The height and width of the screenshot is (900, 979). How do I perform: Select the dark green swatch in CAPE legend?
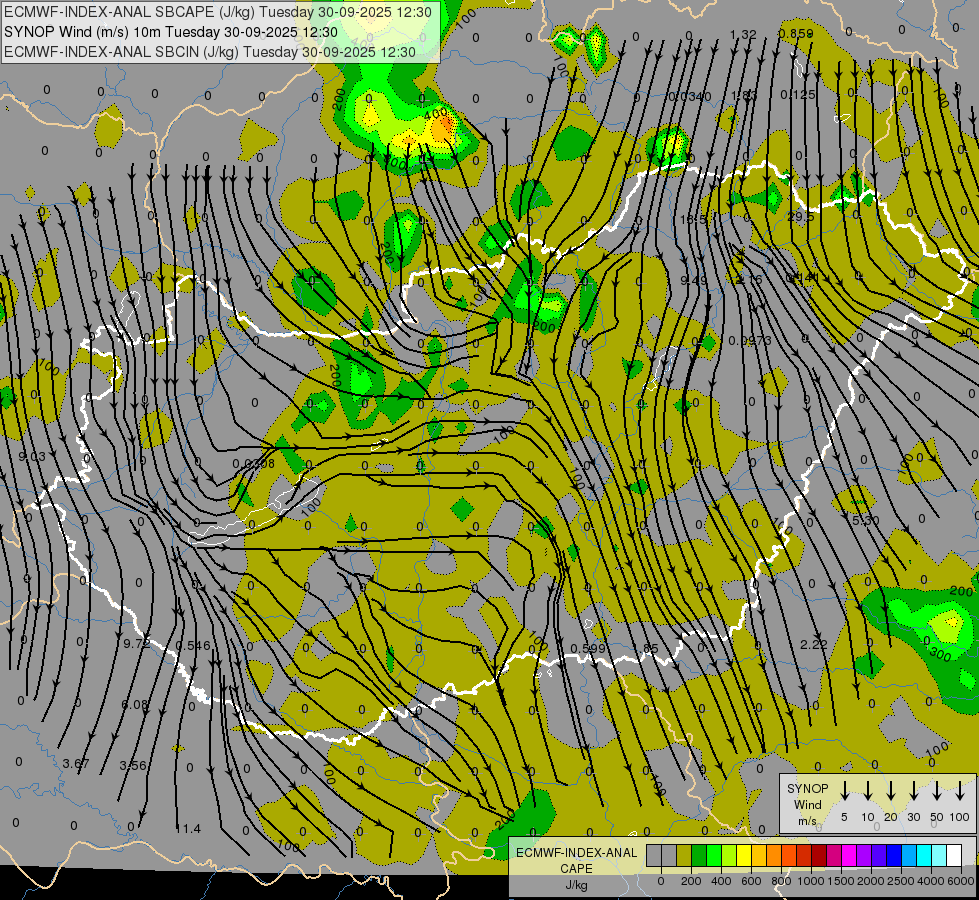point(699,855)
